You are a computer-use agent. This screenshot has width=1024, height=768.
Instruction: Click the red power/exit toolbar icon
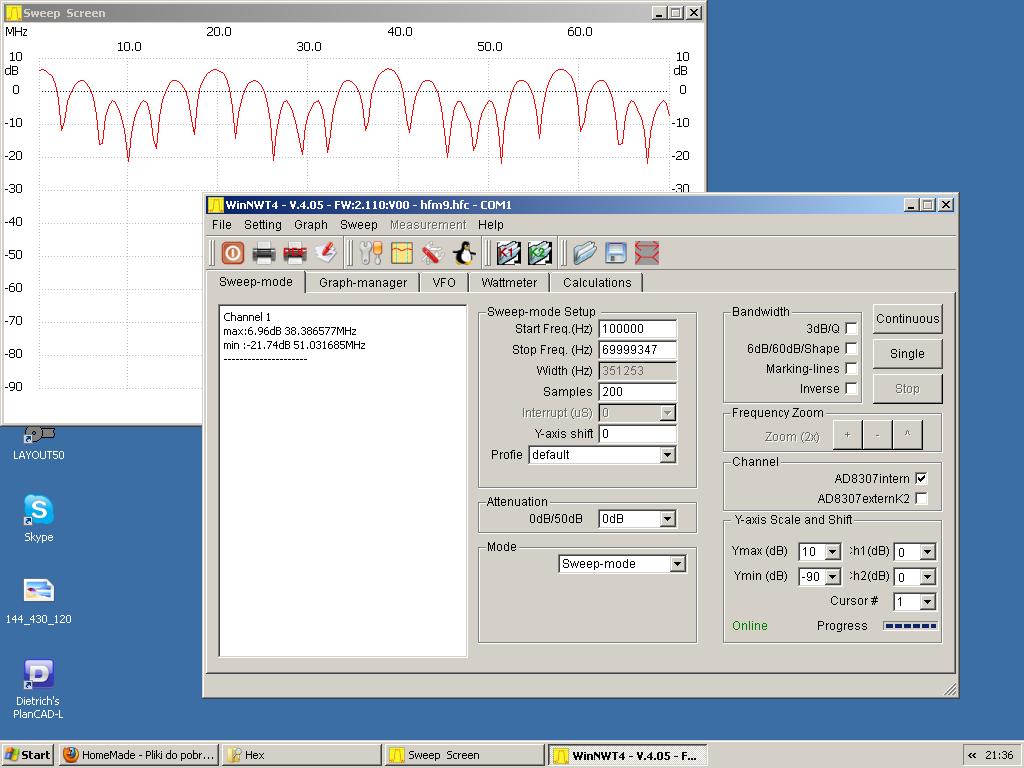(233, 253)
